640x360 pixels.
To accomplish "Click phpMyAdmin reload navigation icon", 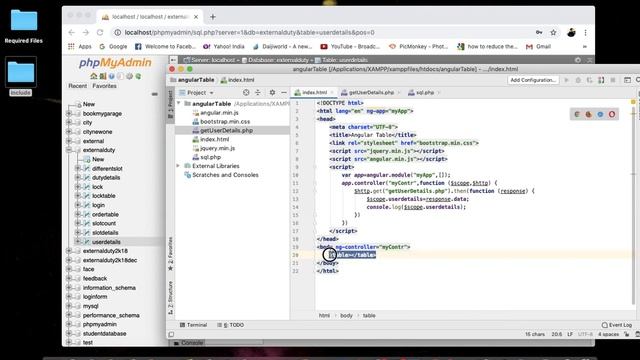I will click(138, 76).
